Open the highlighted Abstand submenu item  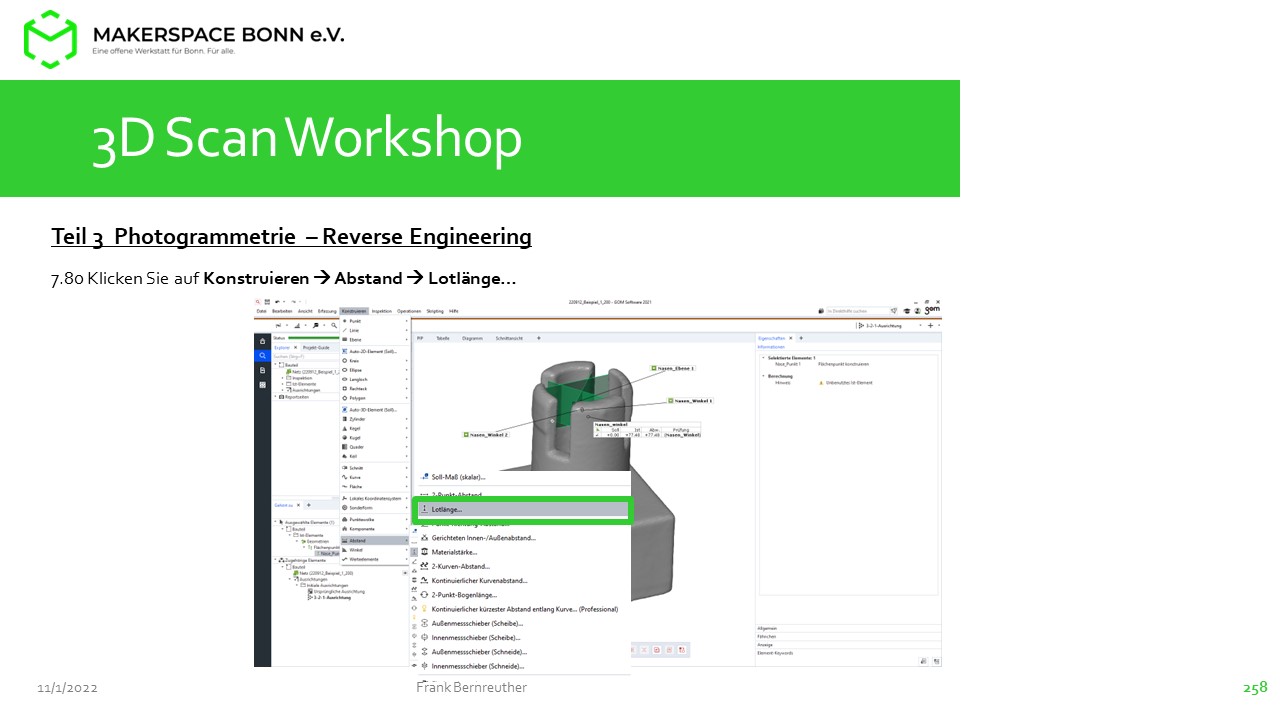375,540
